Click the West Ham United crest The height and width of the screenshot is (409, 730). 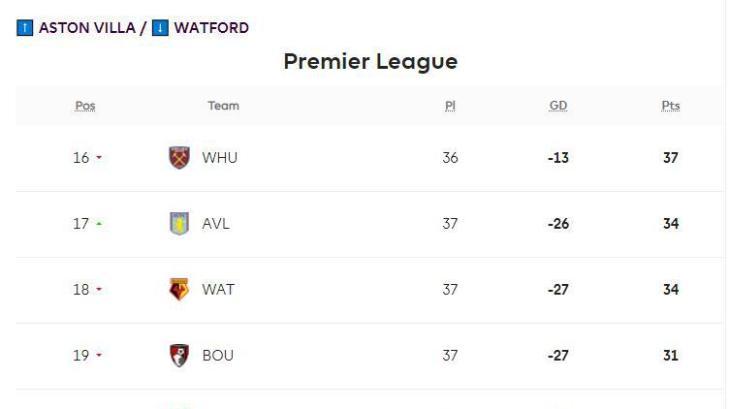(x=179, y=157)
